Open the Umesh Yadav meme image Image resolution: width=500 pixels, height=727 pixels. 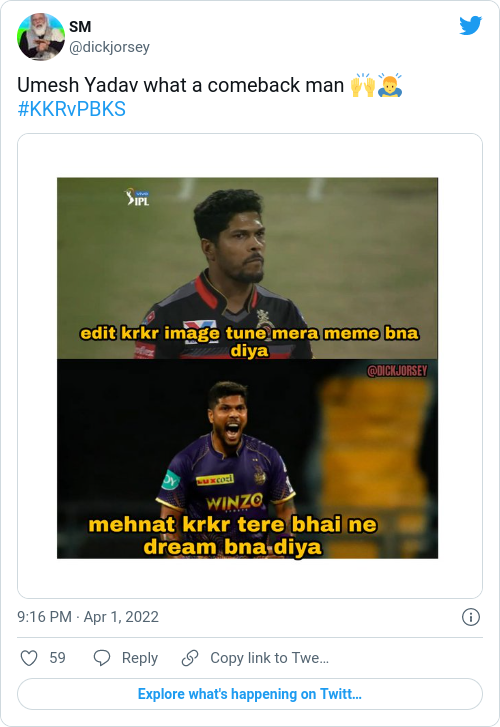[x=248, y=368]
